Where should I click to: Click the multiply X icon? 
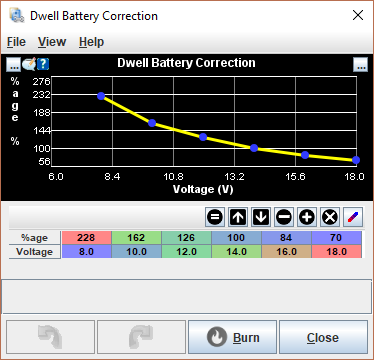point(330,217)
